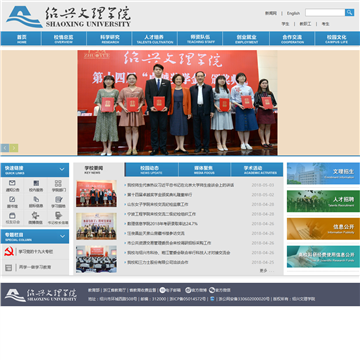Click the Shaoxing University header logo
Screen dimensions: 360x360
tap(68, 17)
